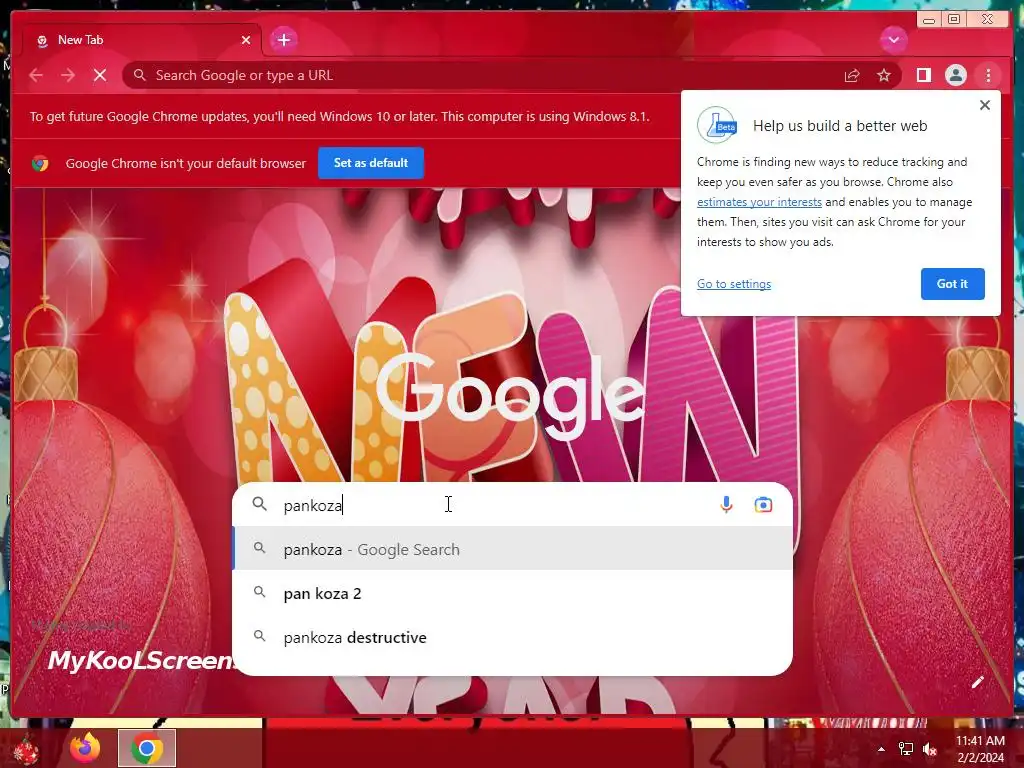Customize this page with pencil icon
The image size is (1024, 768).
coord(977,682)
